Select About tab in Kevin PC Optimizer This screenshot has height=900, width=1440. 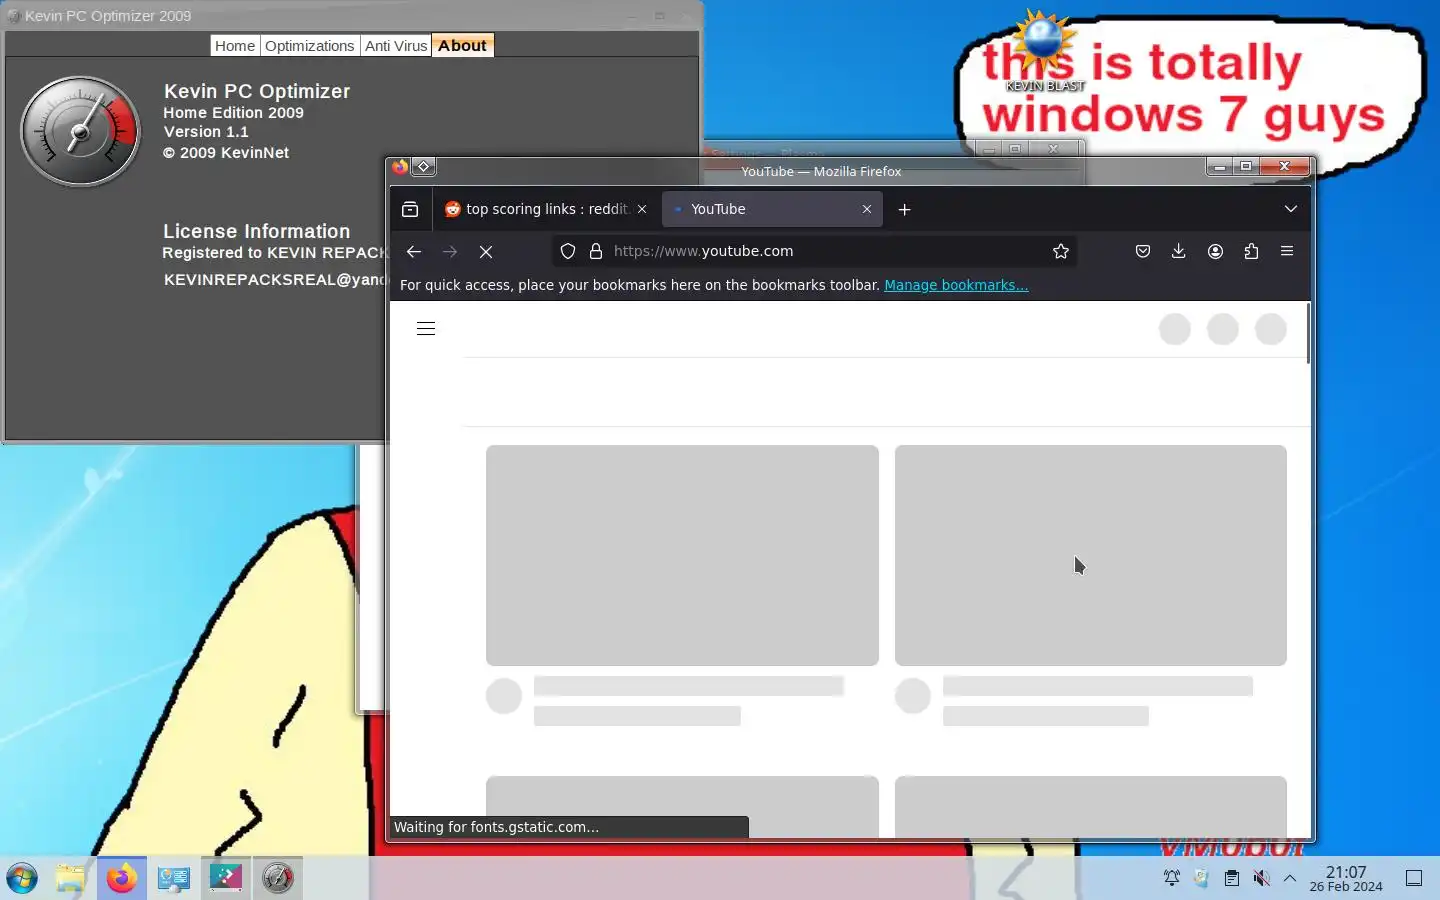point(462,45)
